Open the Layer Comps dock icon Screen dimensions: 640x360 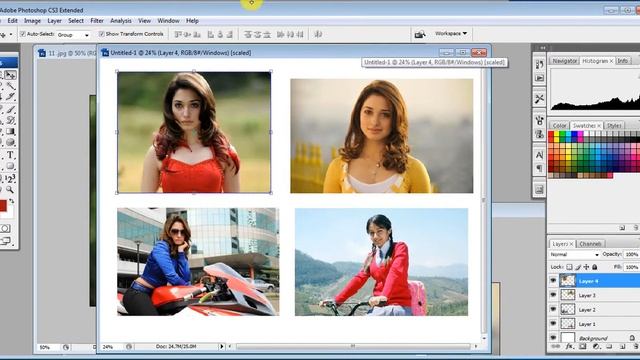pos(539,189)
